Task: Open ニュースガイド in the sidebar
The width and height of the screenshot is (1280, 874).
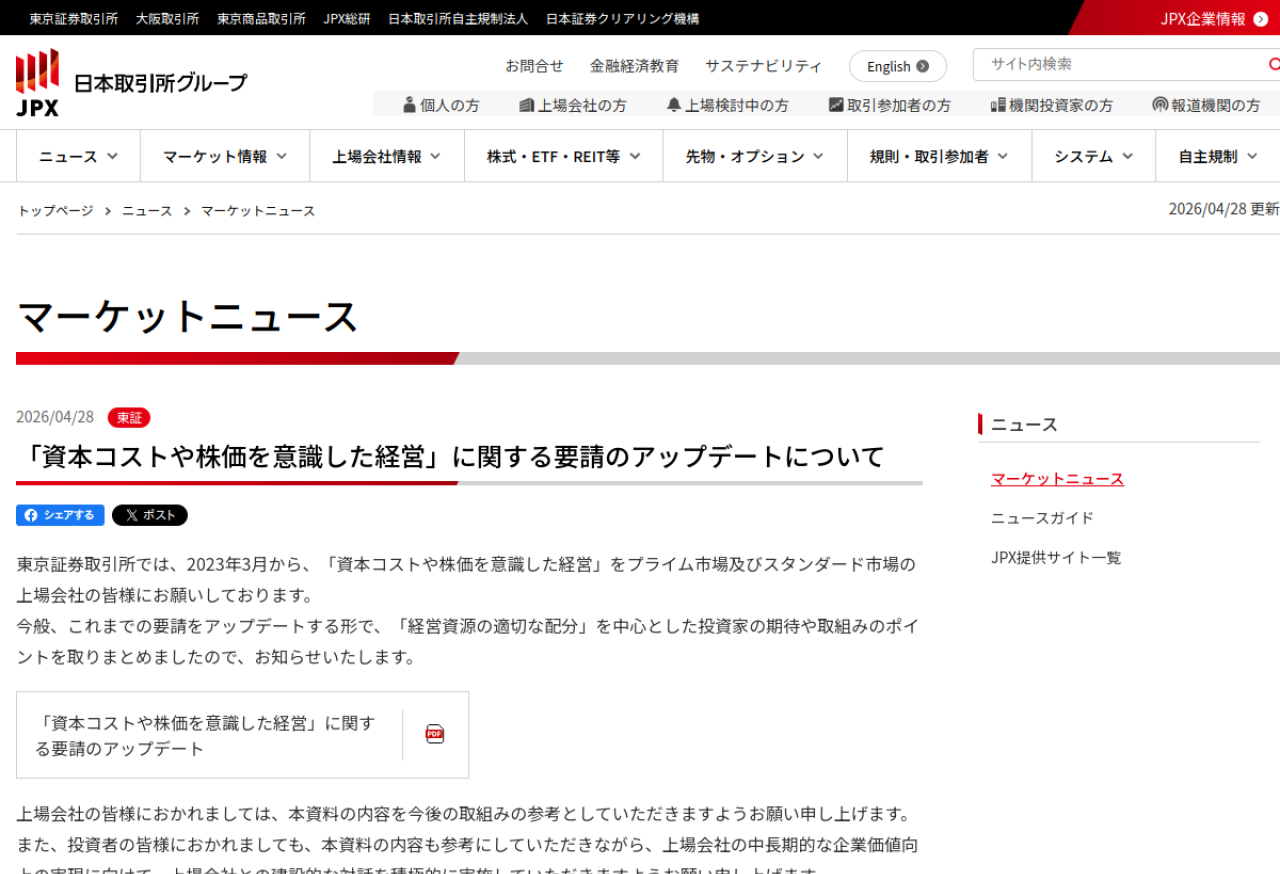Action: pos(1042,518)
